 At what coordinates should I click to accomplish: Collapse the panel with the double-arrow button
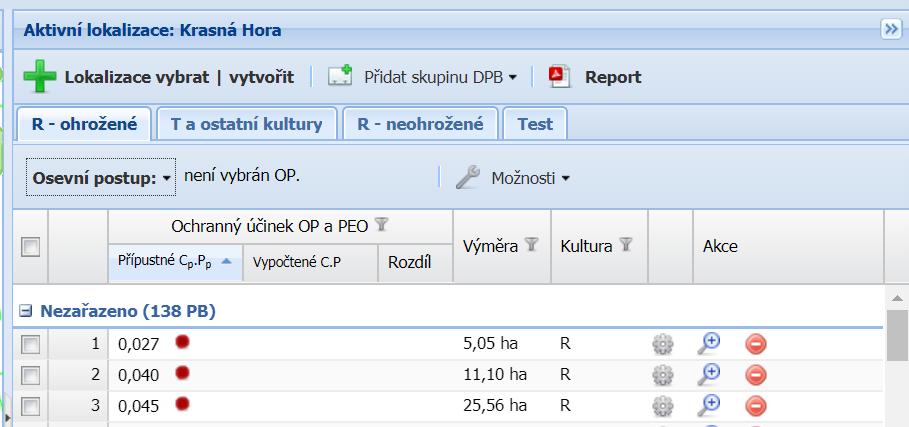pos(890,29)
